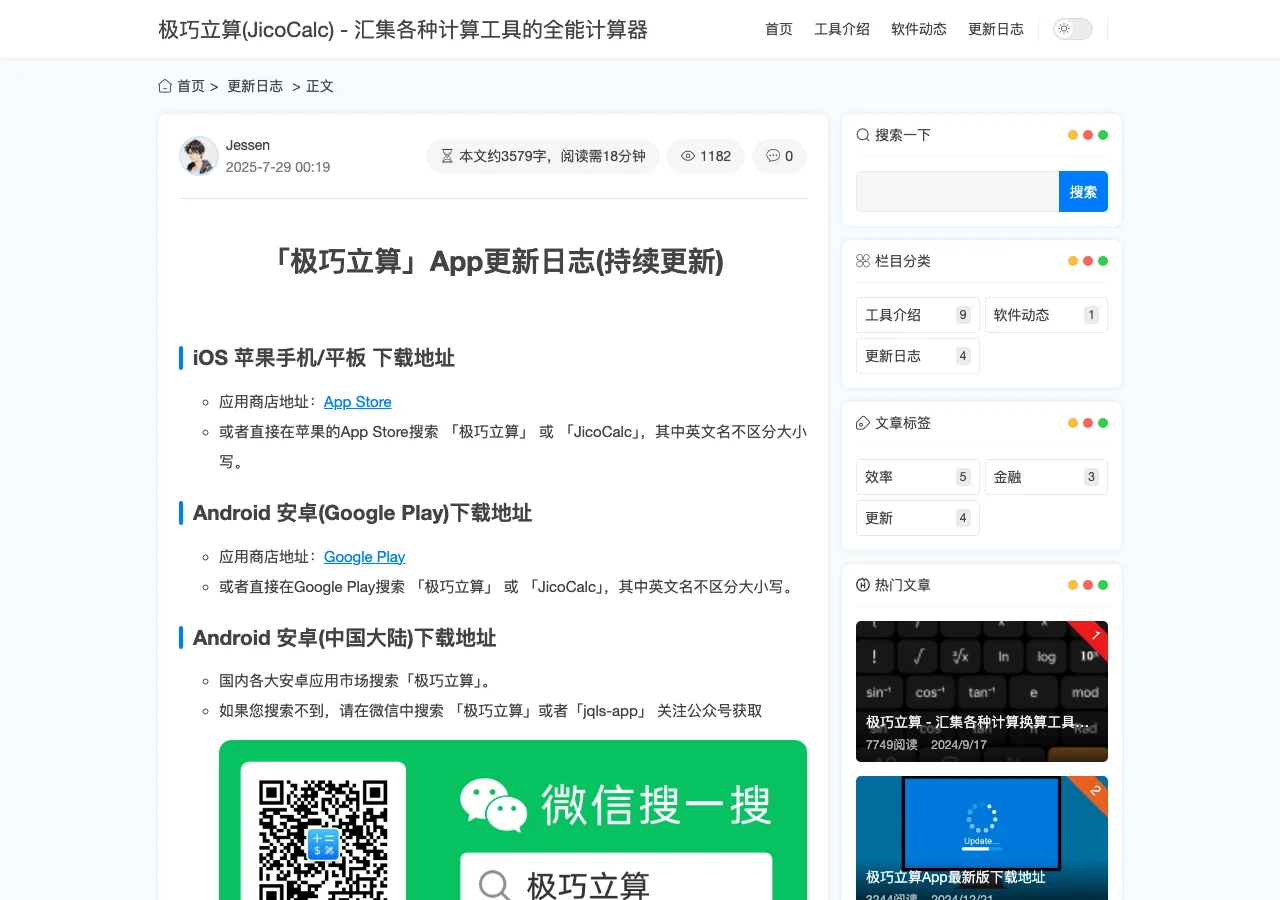Click the heading Android 安卓(中国大陆)下载地址
This screenshot has height=900, width=1280.
(x=345, y=638)
